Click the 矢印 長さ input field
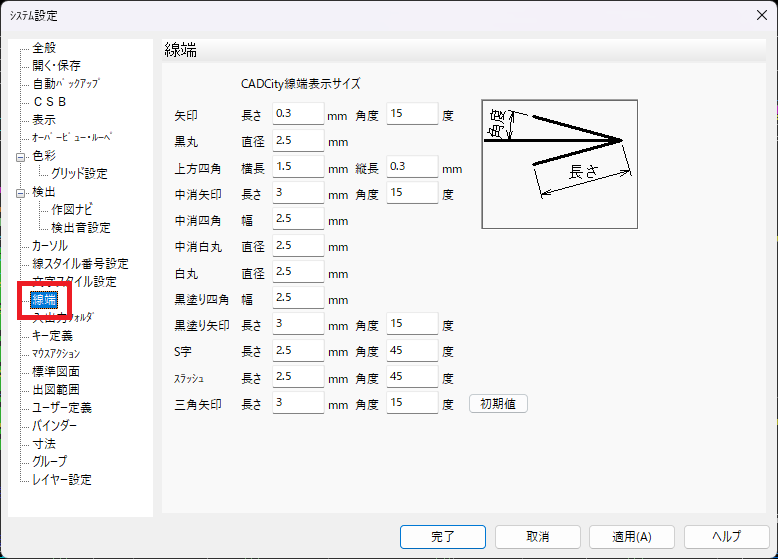The image size is (778, 559). [x=298, y=114]
